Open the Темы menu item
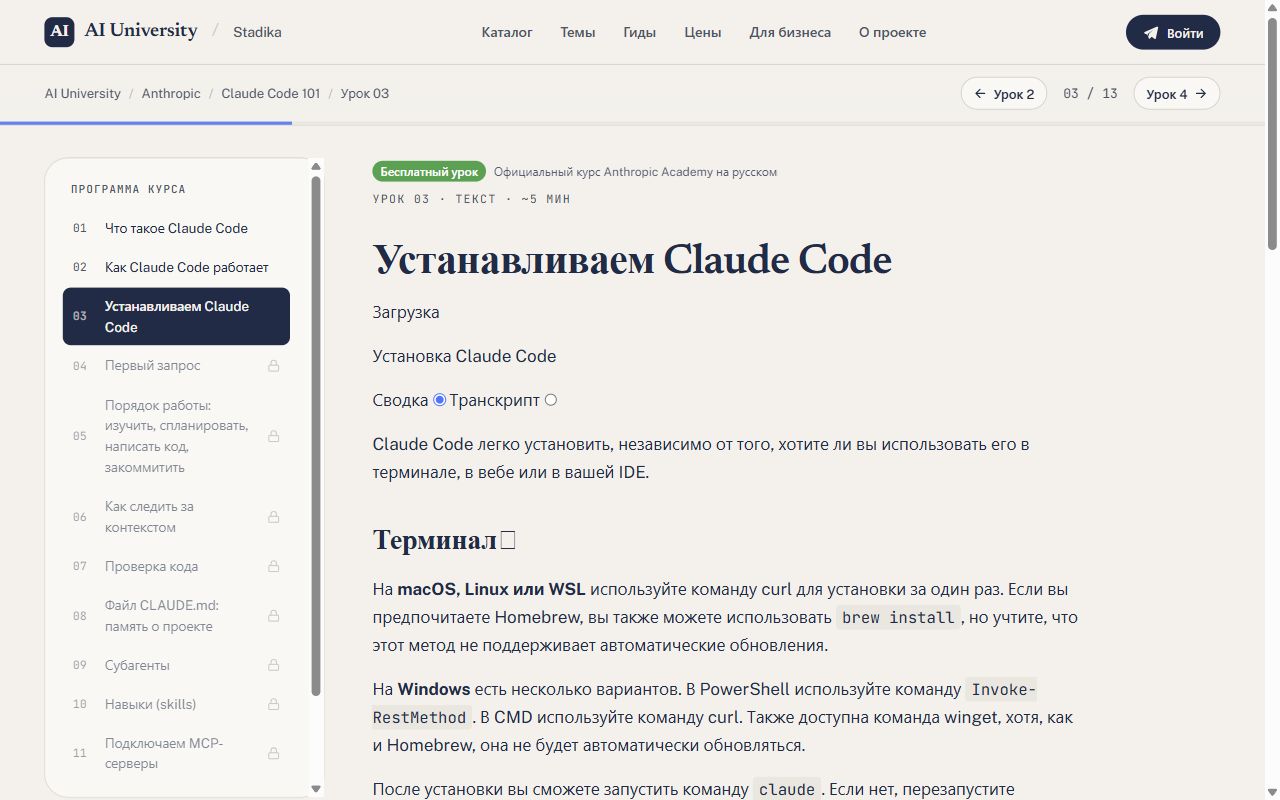1280x800 pixels. pyautogui.click(x=578, y=32)
